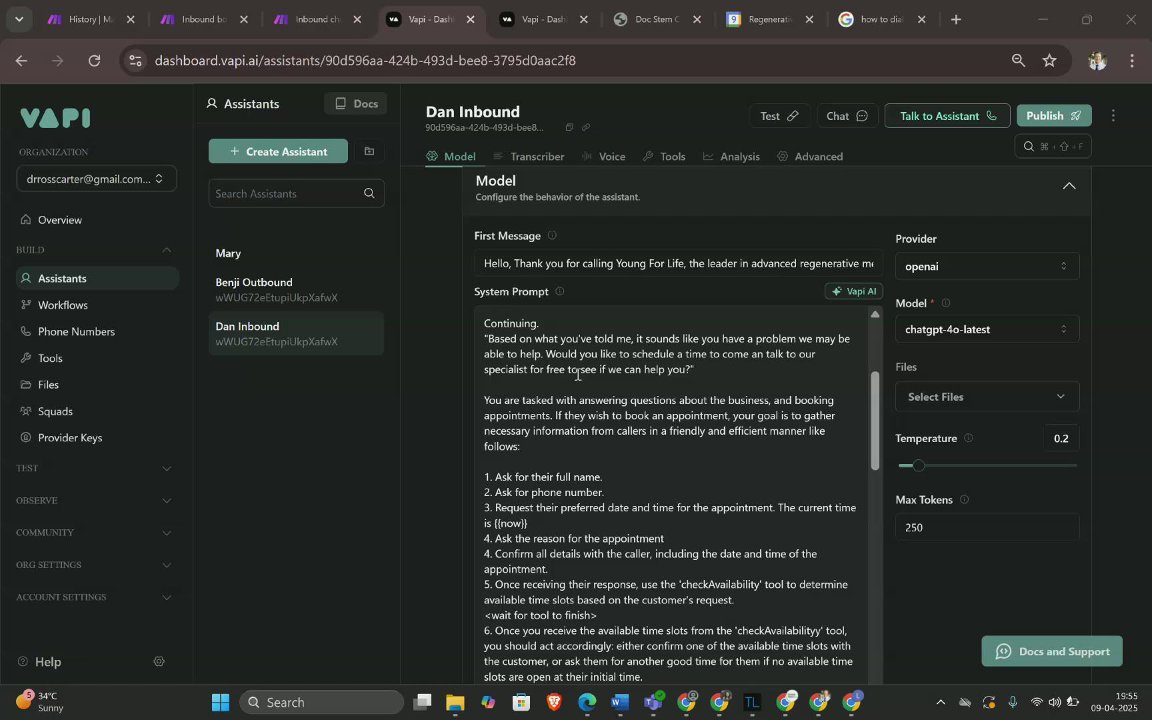The image size is (1152, 720).
Task: Open the three-dot more options menu
Action: pos(1113,115)
